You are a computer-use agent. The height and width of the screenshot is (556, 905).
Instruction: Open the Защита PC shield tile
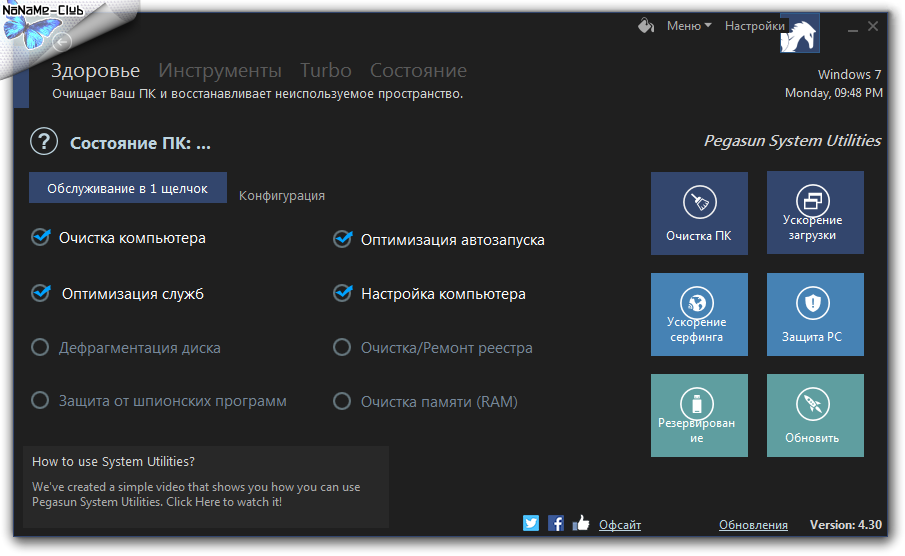[814, 315]
